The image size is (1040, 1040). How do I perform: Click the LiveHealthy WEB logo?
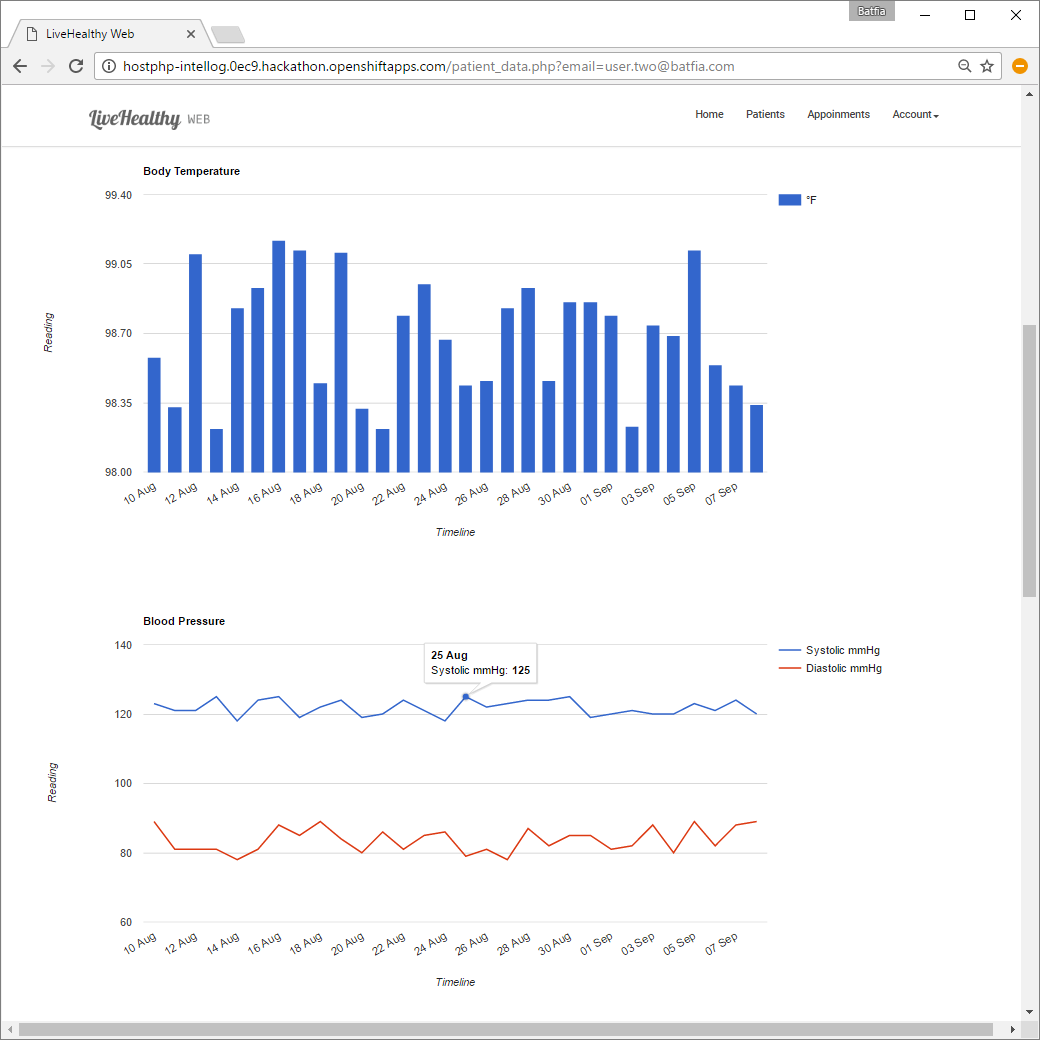click(x=149, y=119)
